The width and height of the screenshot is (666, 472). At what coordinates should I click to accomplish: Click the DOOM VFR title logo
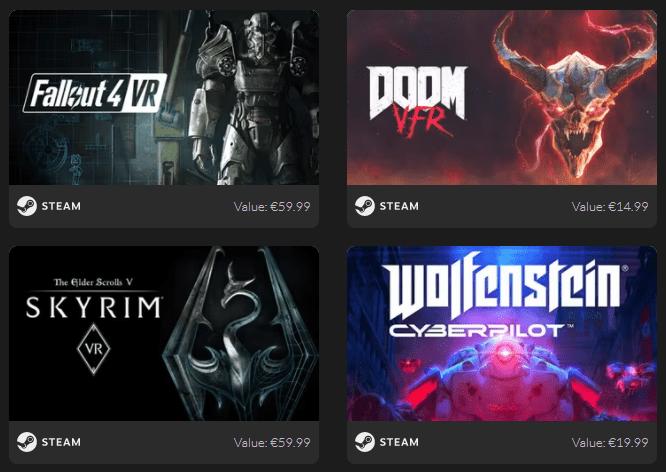point(418,101)
